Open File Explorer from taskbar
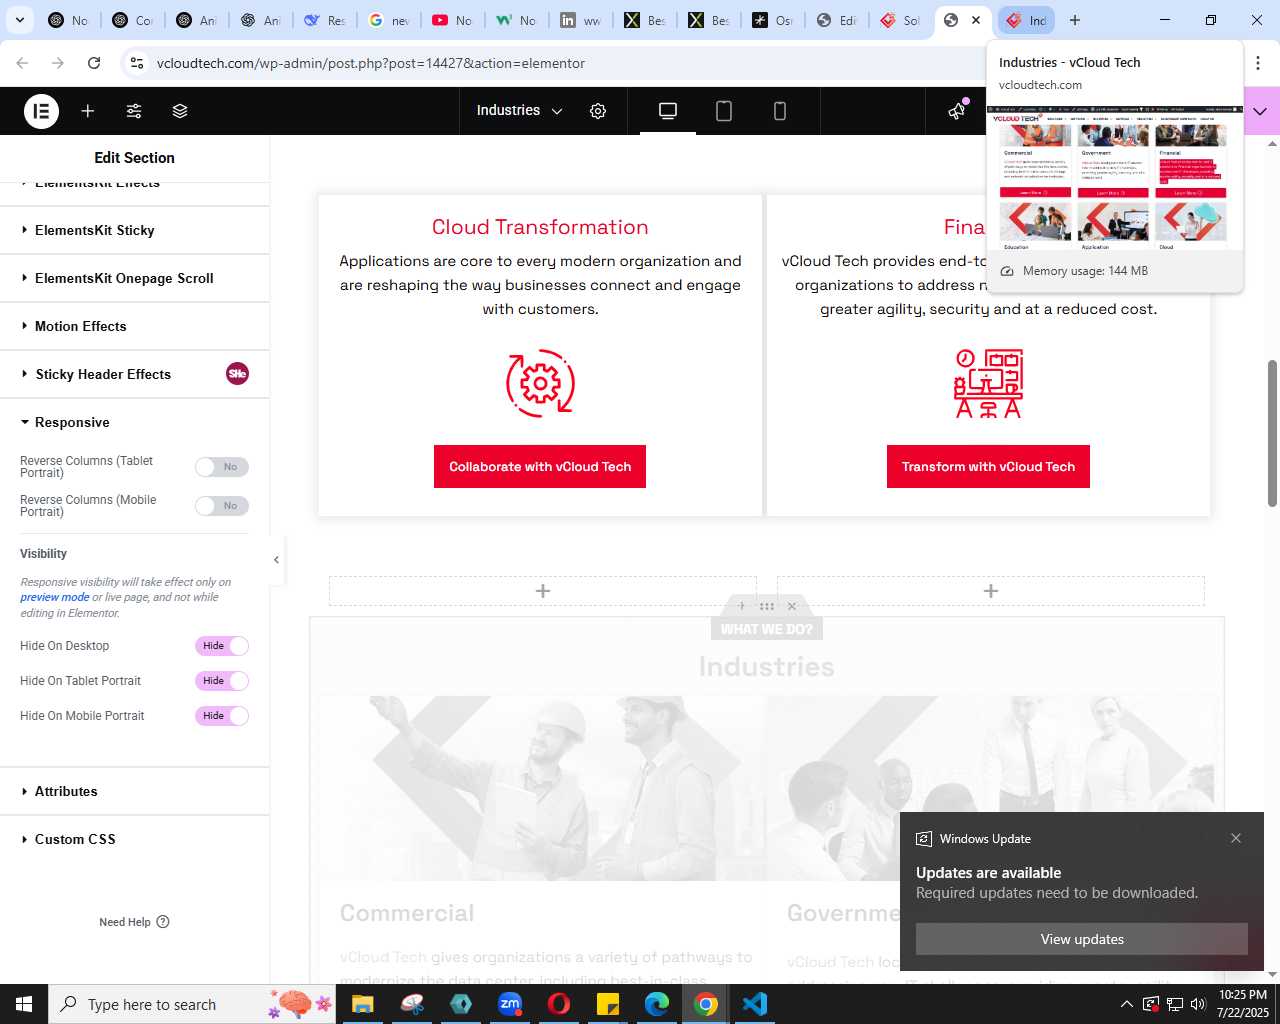 tap(363, 1004)
